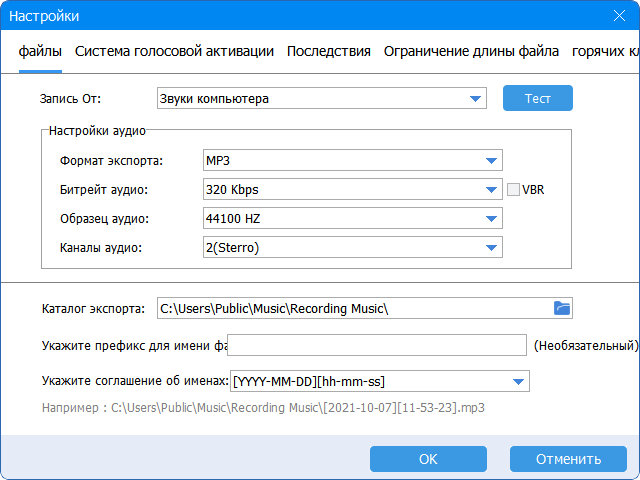
Task: Click the folder browse icon for export directory
Action: pyautogui.click(x=561, y=308)
